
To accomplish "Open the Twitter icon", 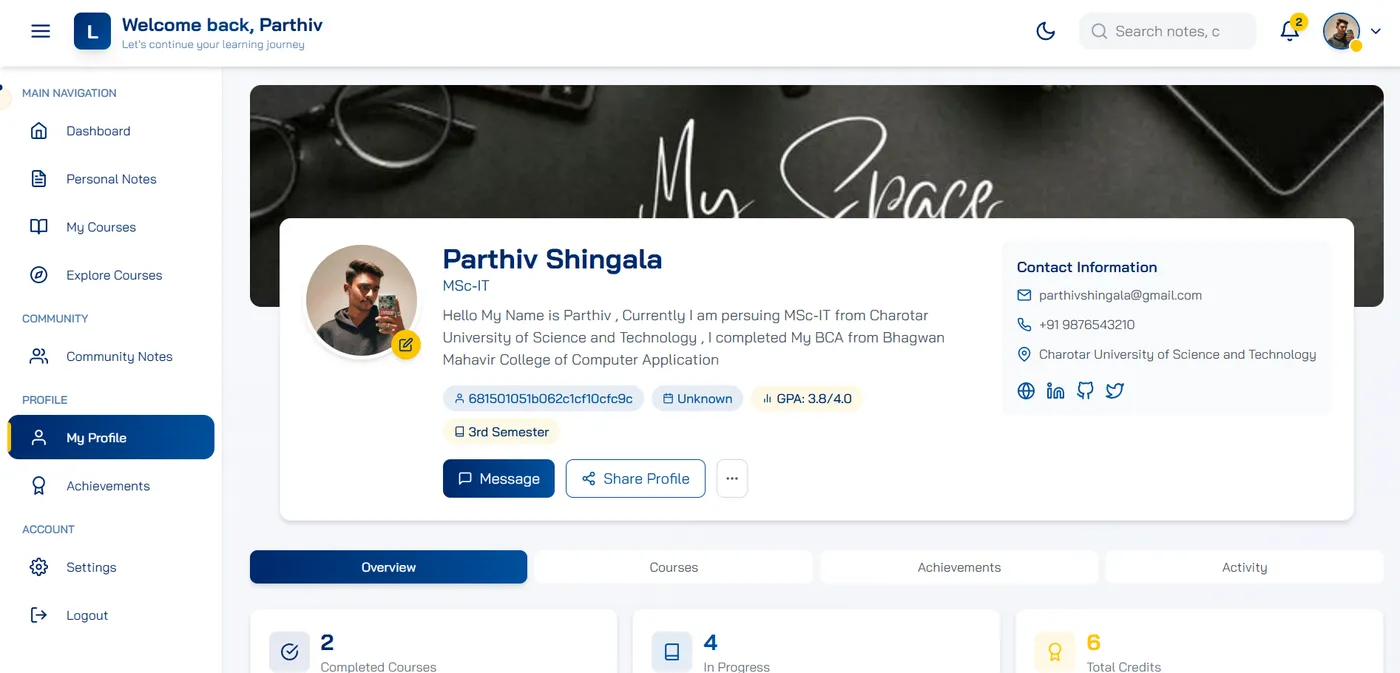I will tap(1115, 391).
